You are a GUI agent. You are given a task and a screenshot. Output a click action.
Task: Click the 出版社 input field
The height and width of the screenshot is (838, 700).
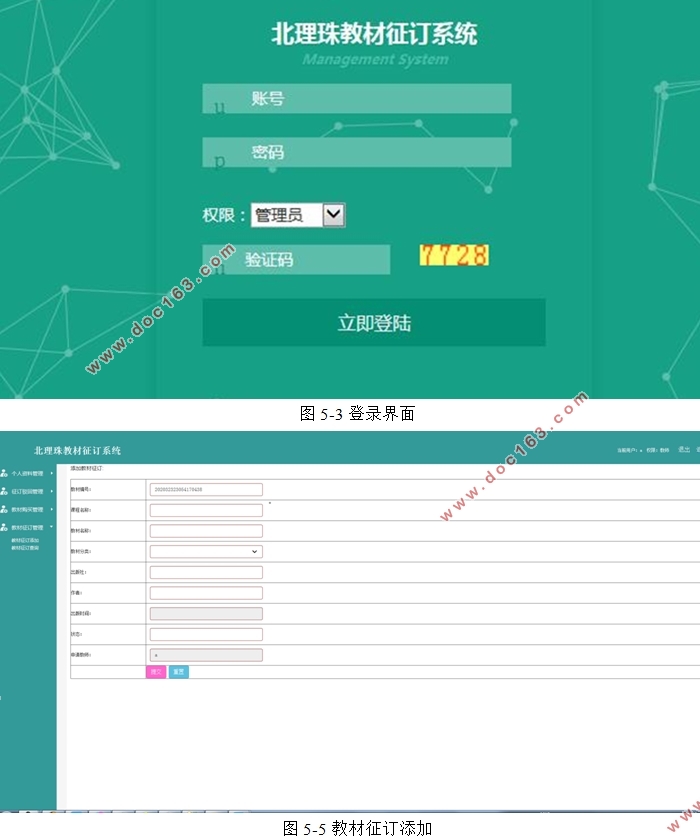pos(206,572)
